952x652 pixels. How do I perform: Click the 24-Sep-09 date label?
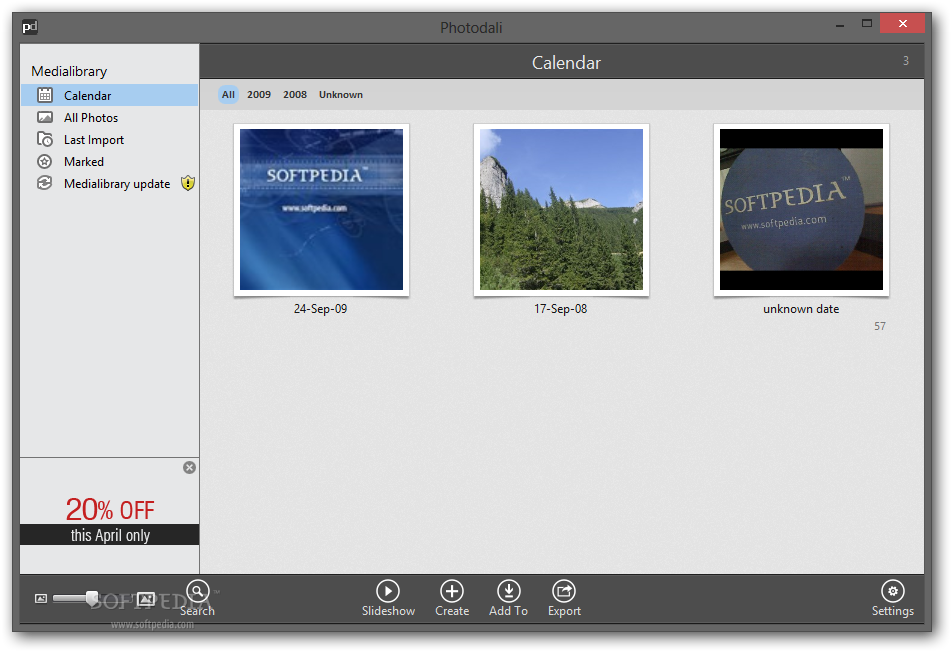[321, 308]
